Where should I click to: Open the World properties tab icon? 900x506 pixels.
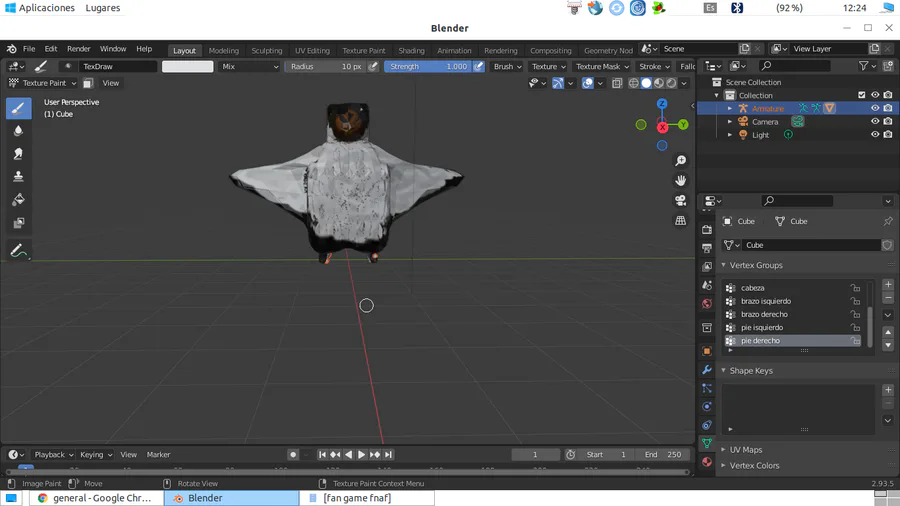click(707, 303)
